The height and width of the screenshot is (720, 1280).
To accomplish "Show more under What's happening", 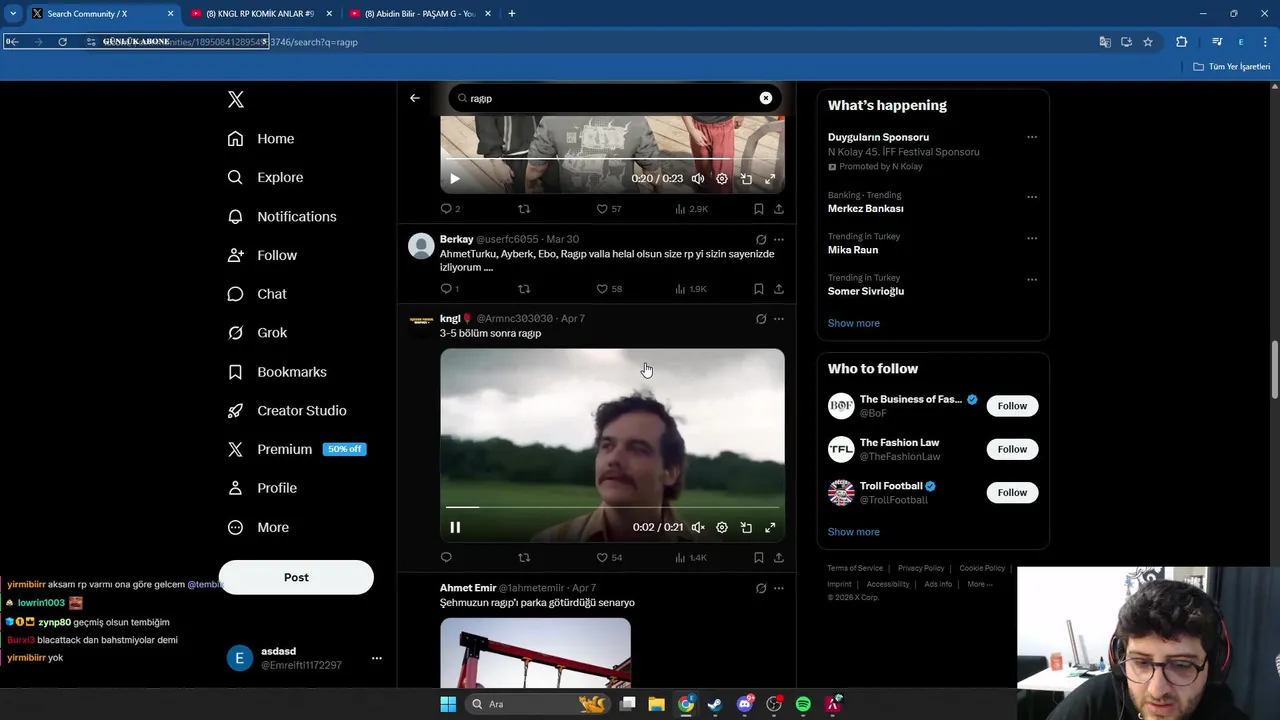I will tap(854, 323).
